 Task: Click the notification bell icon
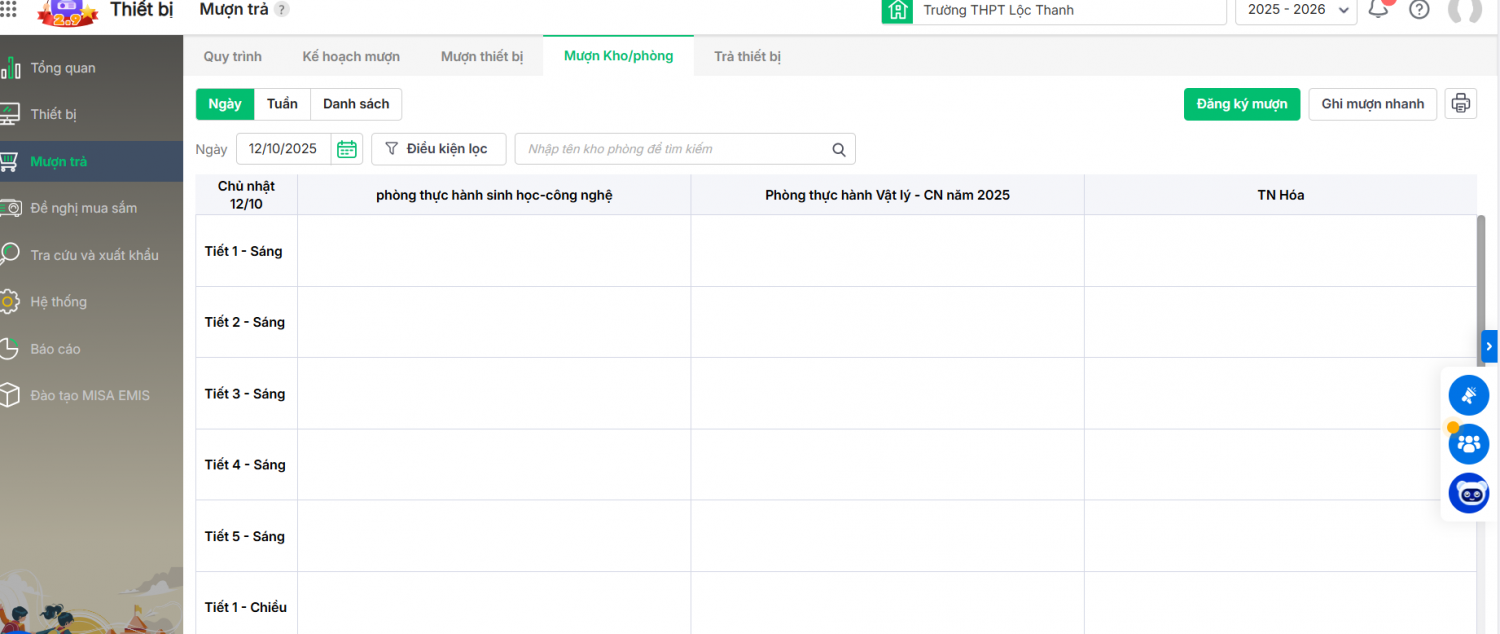point(1379,10)
